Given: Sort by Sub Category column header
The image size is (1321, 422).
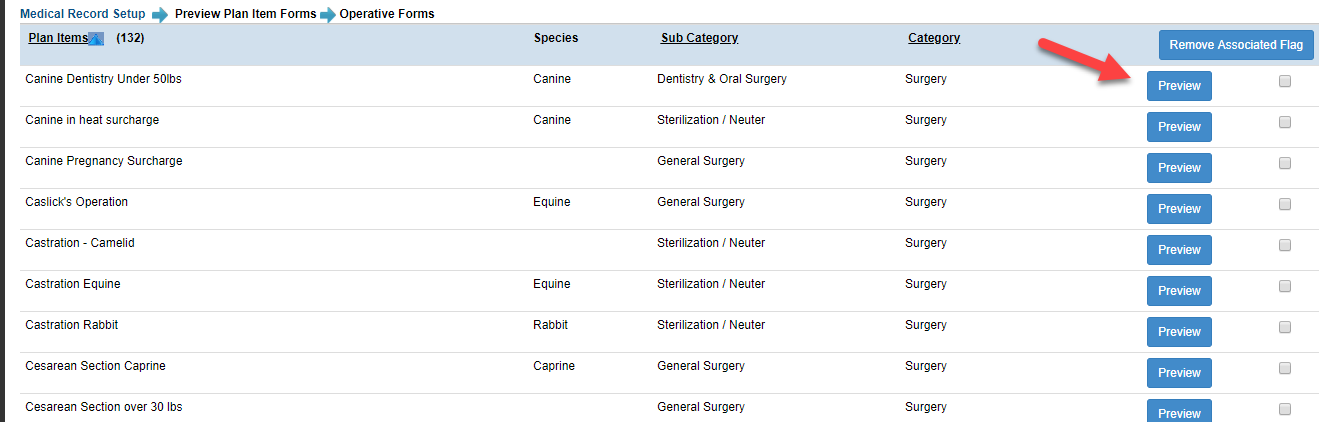Looking at the screenshot, I should click(699, 38).
